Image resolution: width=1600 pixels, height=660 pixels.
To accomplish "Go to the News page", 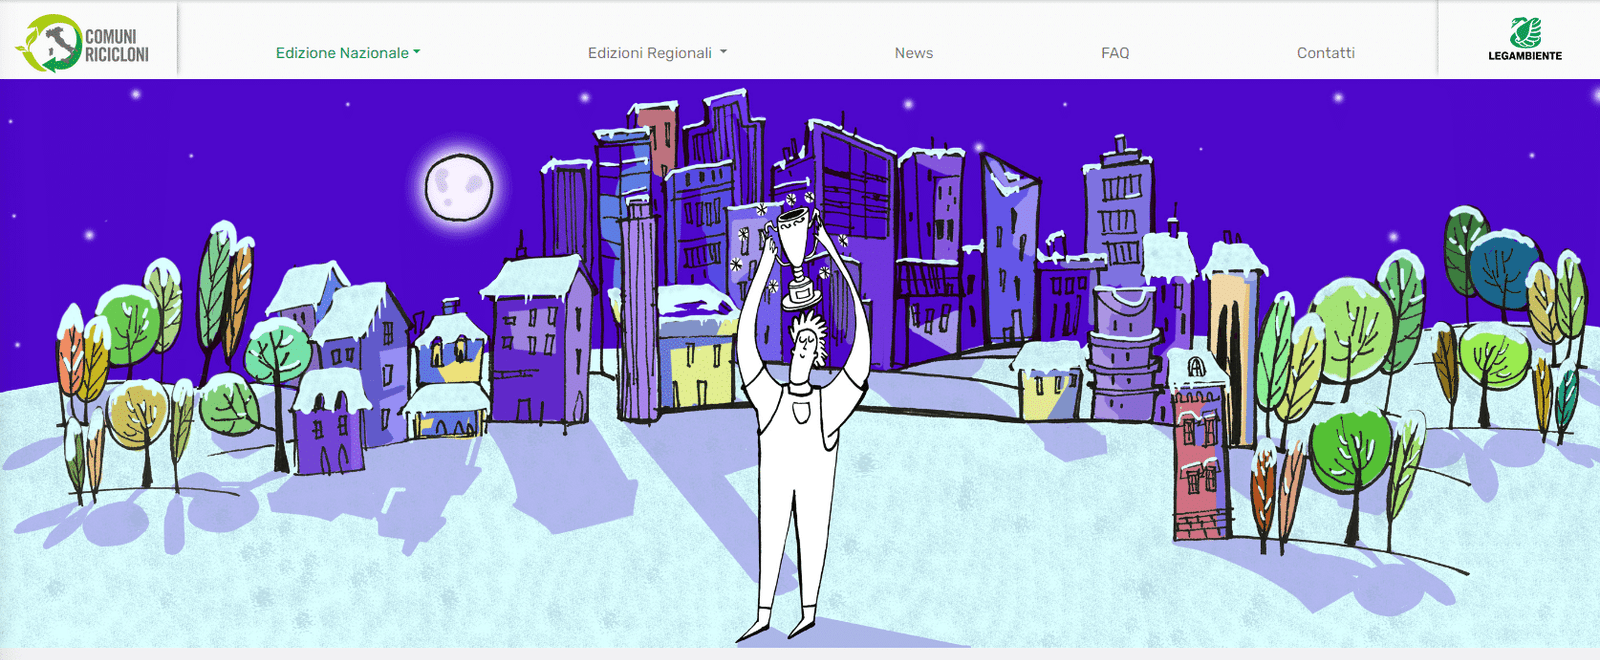I will pos(913,53).
